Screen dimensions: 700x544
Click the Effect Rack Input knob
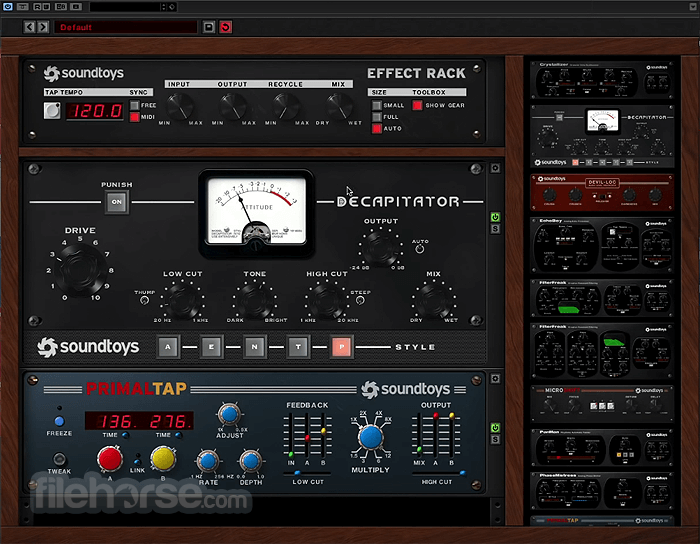pos(180,106)
